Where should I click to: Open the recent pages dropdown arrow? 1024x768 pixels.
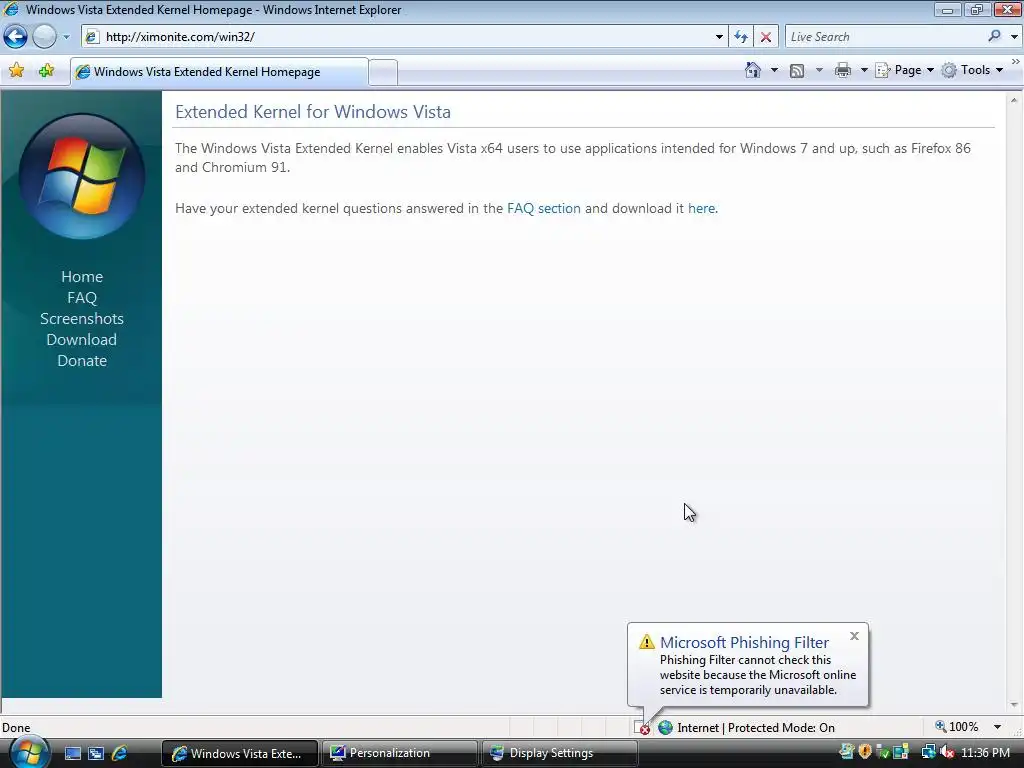[x=66, y=37]
